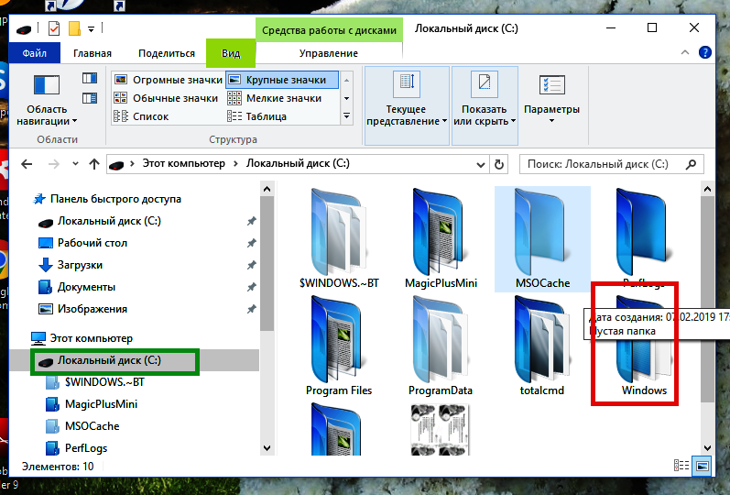The width and height of the screenshot is (730, 495).
Task: Click navigation pane scroll down arrow
Action: tap(267, 448)
